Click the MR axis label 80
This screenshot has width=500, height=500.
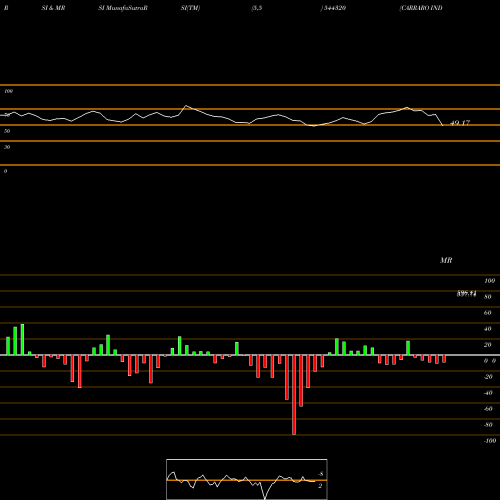[487, 297]
